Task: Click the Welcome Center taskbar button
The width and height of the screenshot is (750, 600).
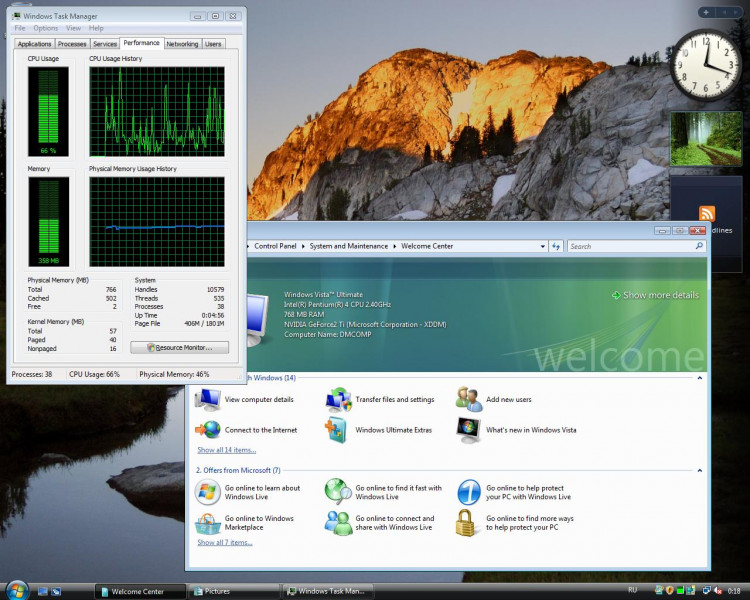Action: click(x=140, y=591)
